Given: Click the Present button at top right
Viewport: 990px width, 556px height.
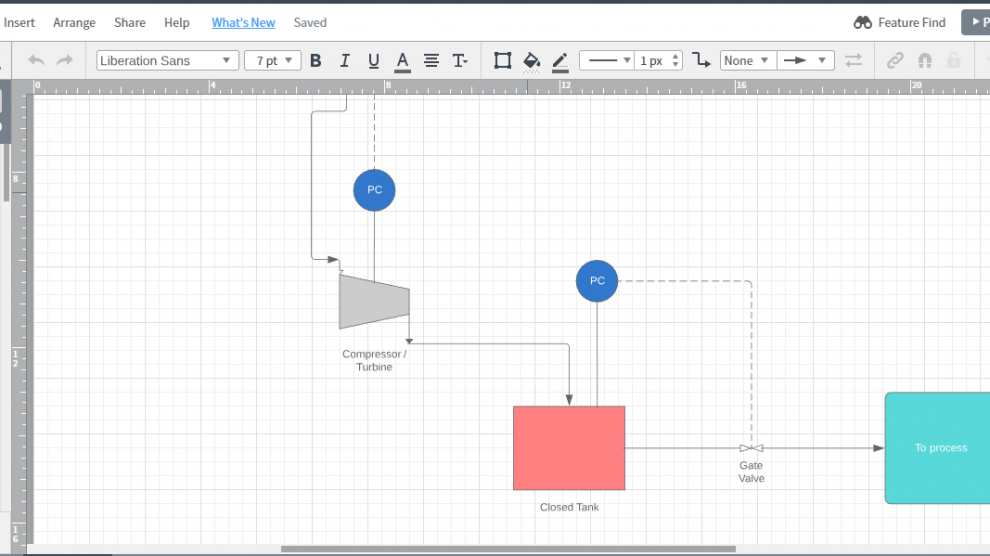Looking at the screenshot, I should coord(975,22).
